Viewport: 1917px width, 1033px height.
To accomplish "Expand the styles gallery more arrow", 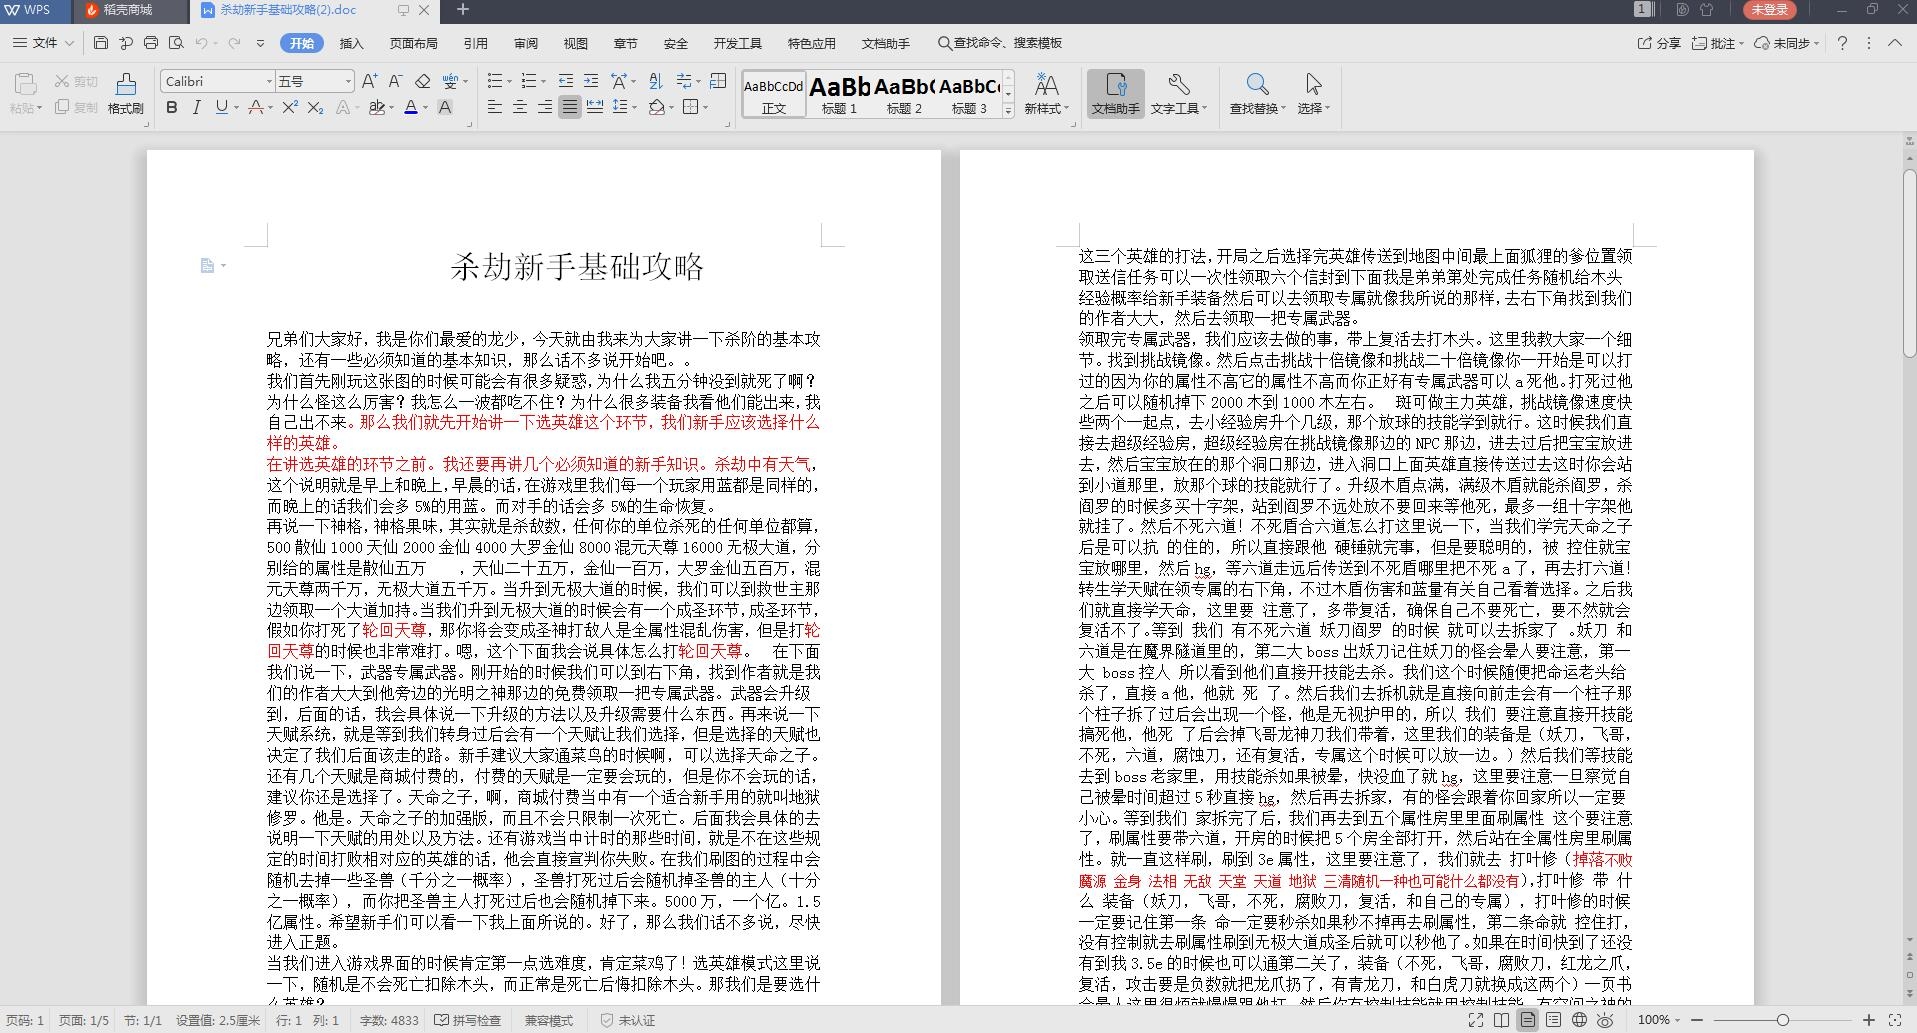I will pyautogui.click(x=1008, y=110).
